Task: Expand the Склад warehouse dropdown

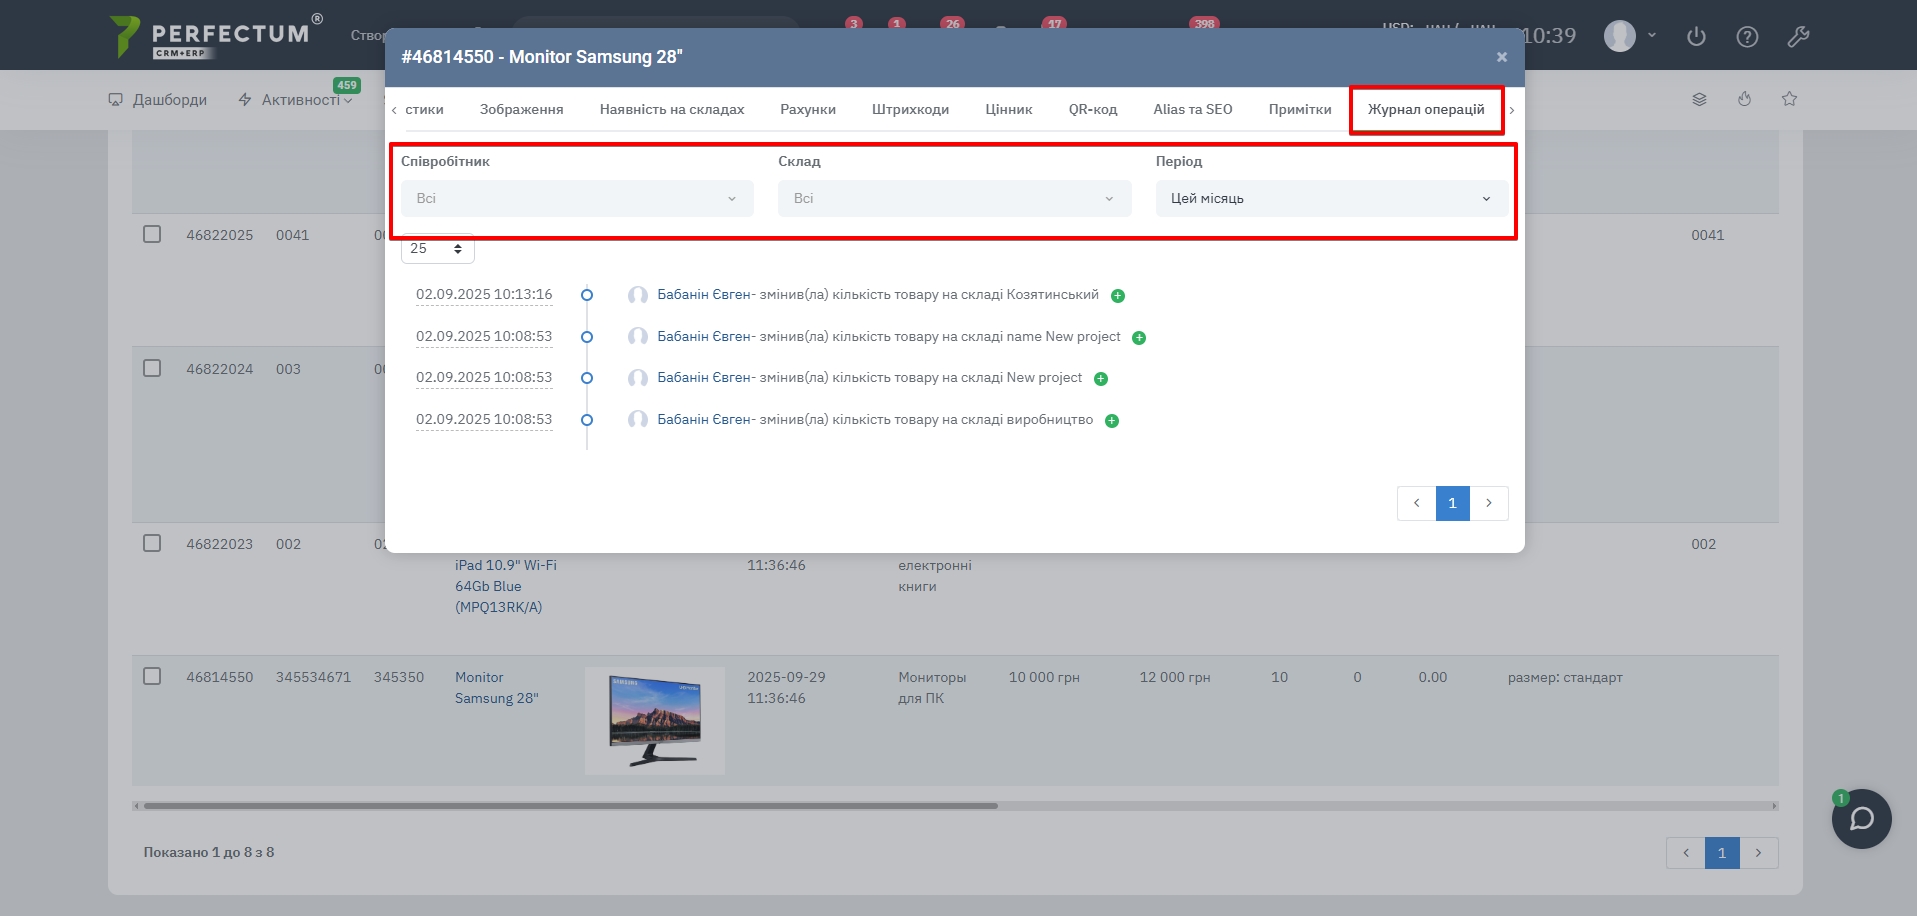Action: [x=954, y=198]
